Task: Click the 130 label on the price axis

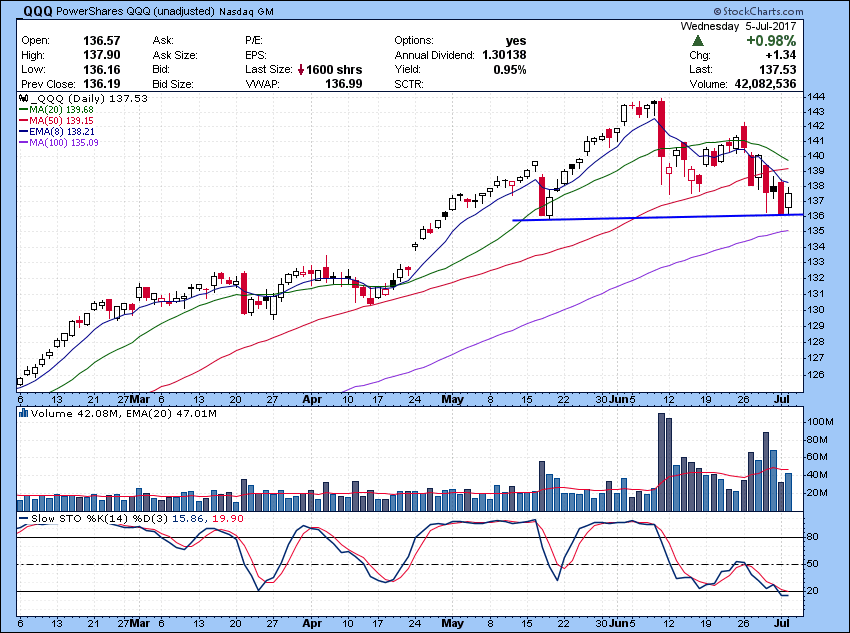Action: pos(816,309)
